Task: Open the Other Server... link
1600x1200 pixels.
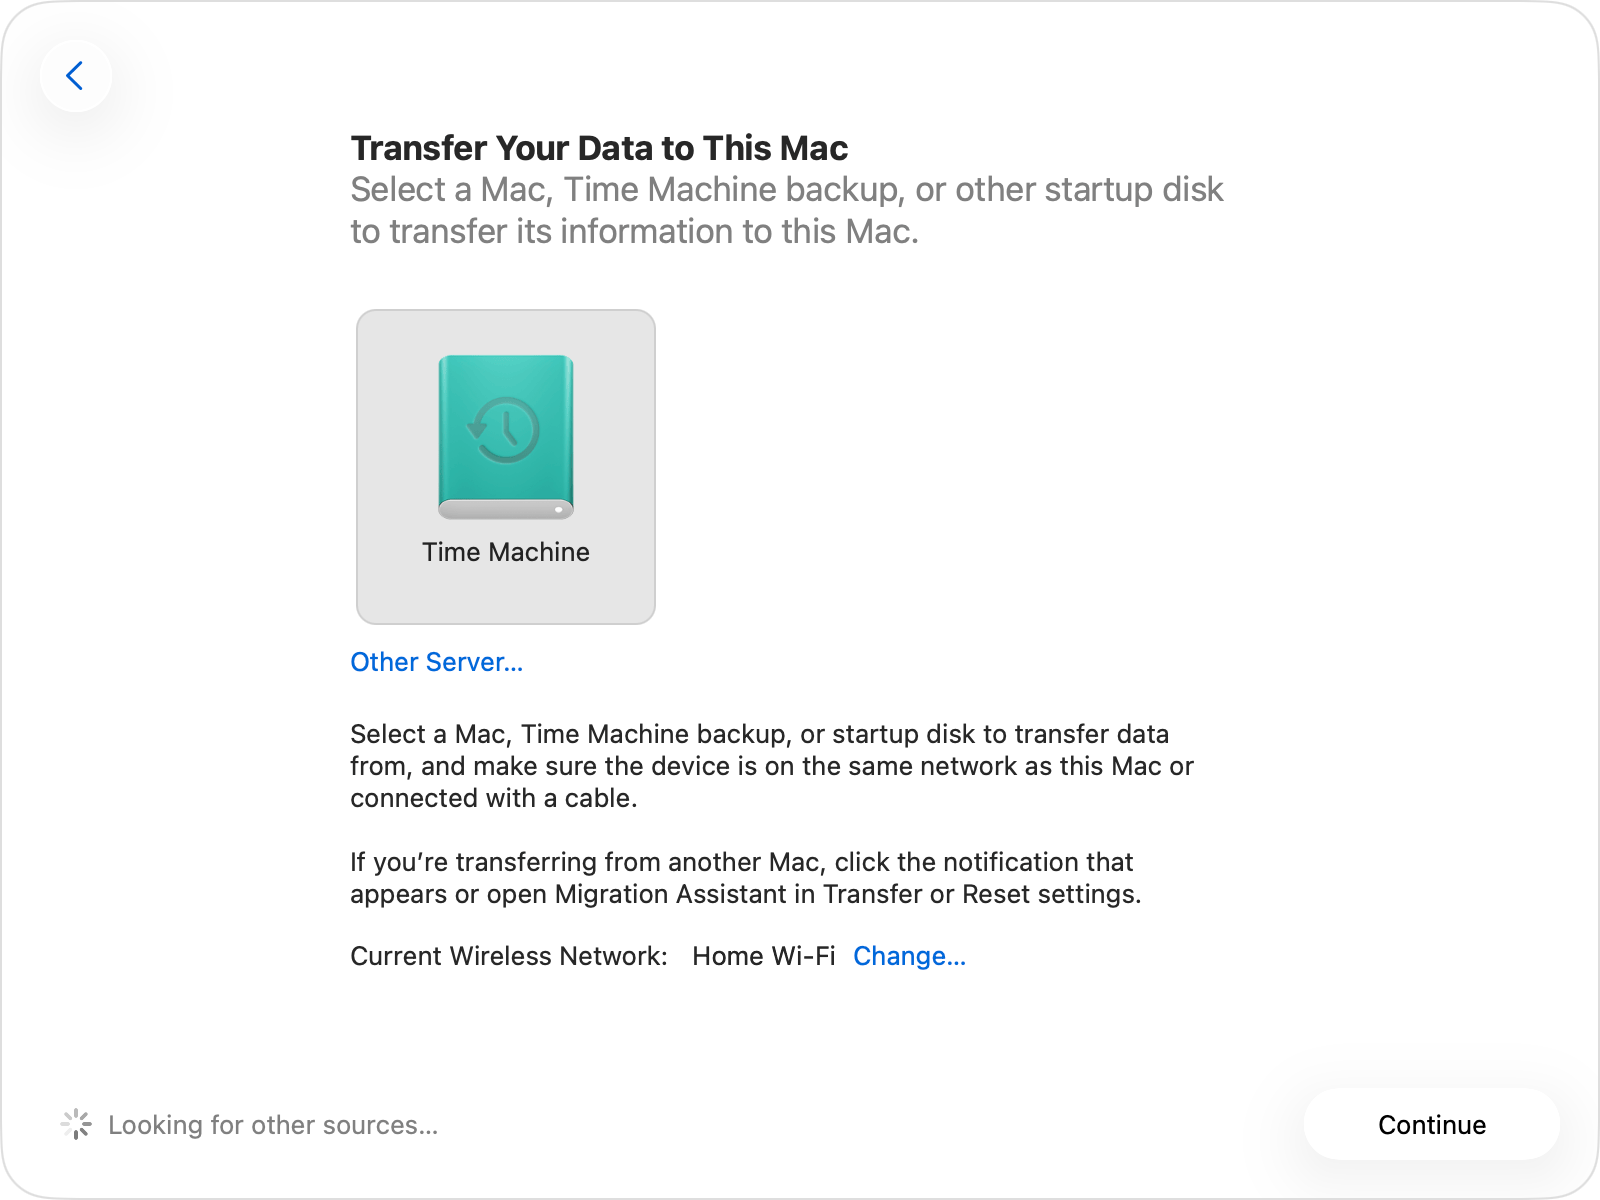Action: 436,661
